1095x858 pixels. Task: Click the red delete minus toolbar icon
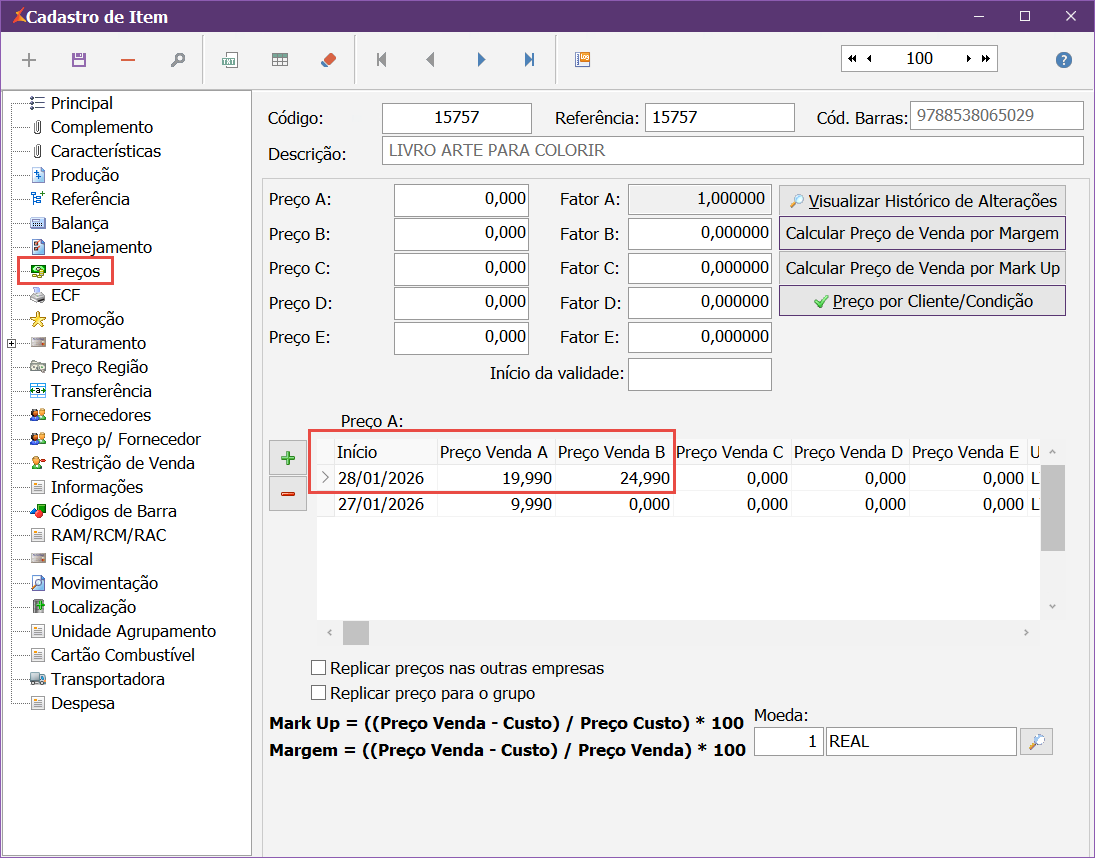(x=128, y=60)
